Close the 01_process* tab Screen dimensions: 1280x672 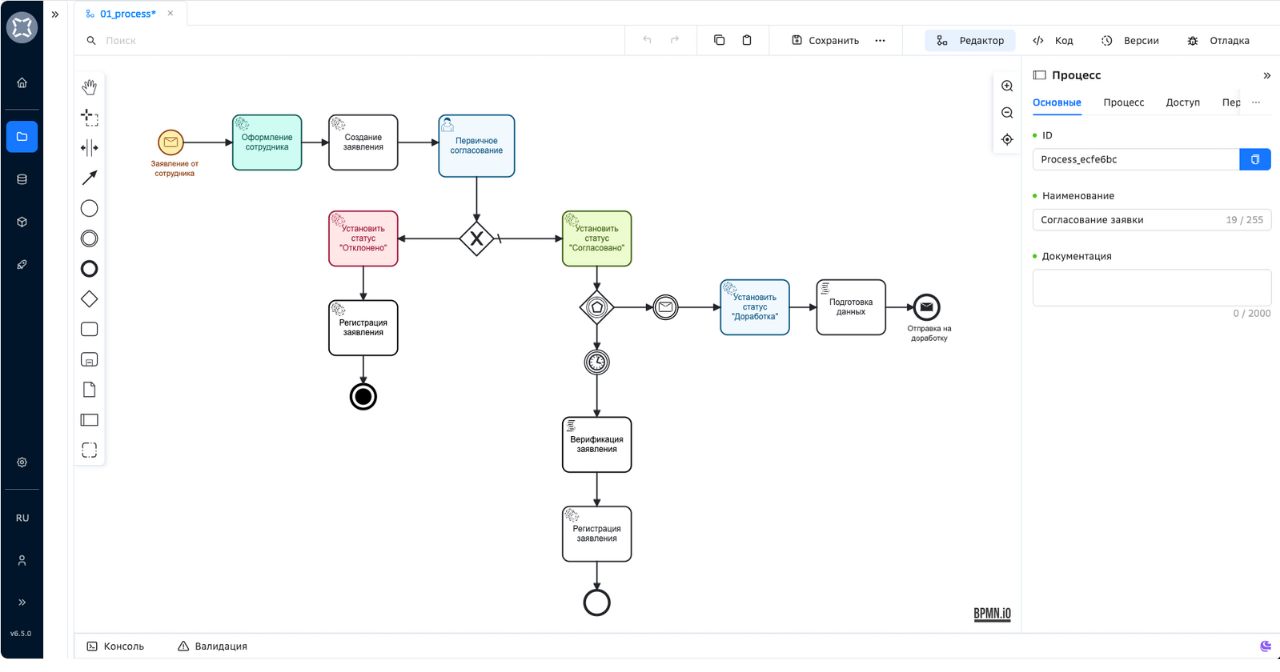pos(170,14)
